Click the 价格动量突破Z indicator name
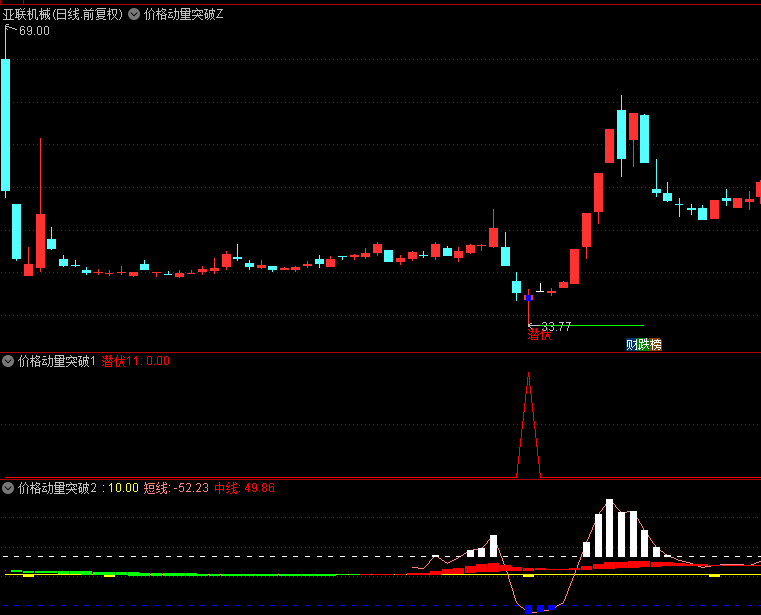 click(x=183, y=15)
